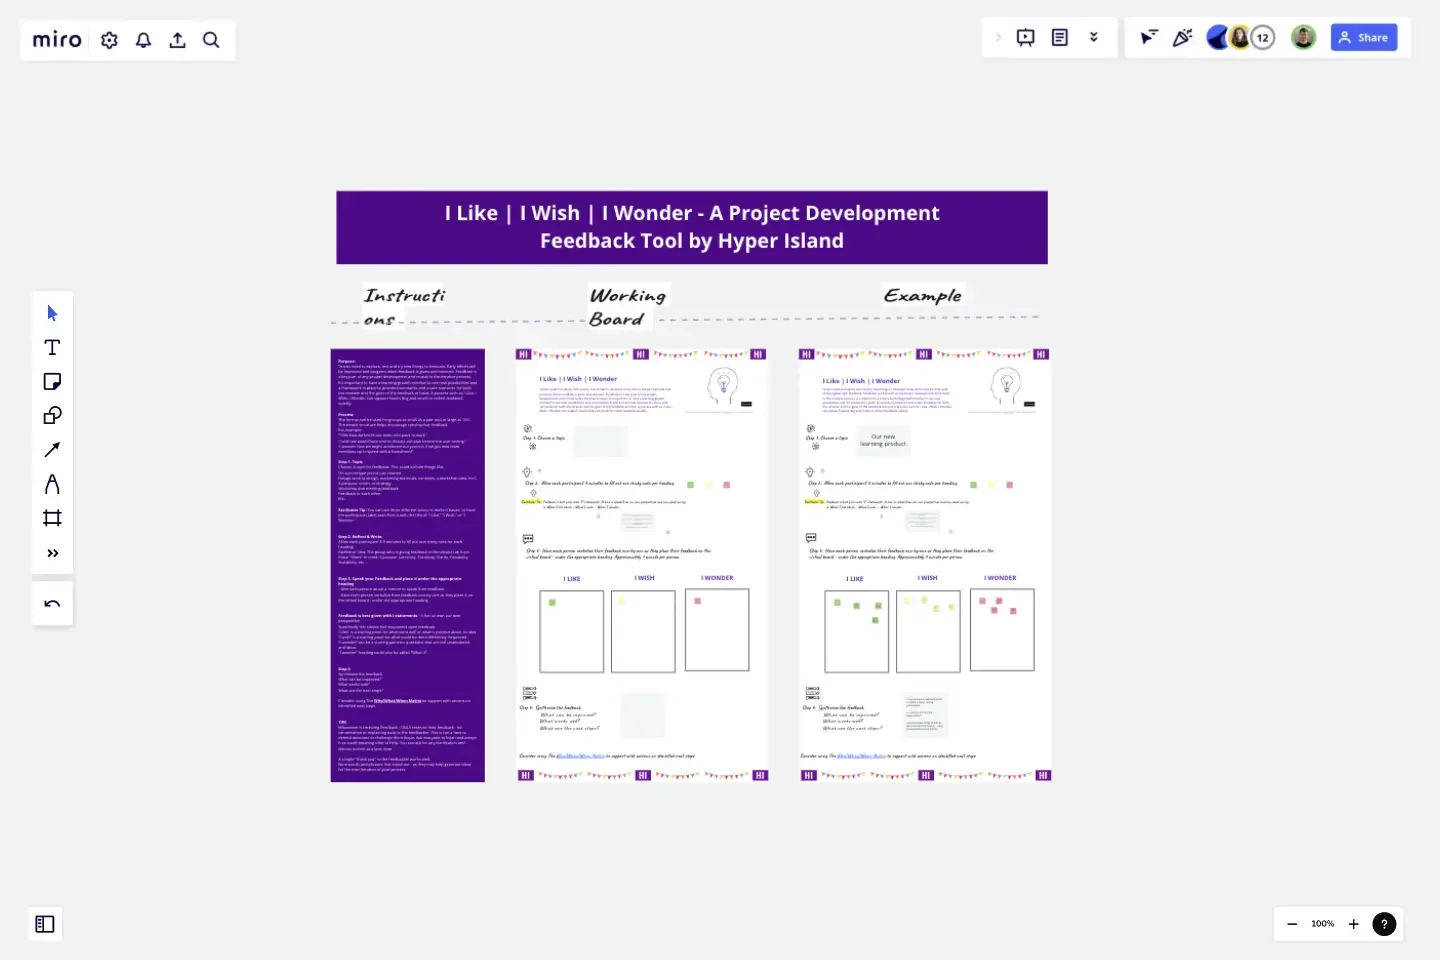Click the export board upload icon

pos(178,40)
